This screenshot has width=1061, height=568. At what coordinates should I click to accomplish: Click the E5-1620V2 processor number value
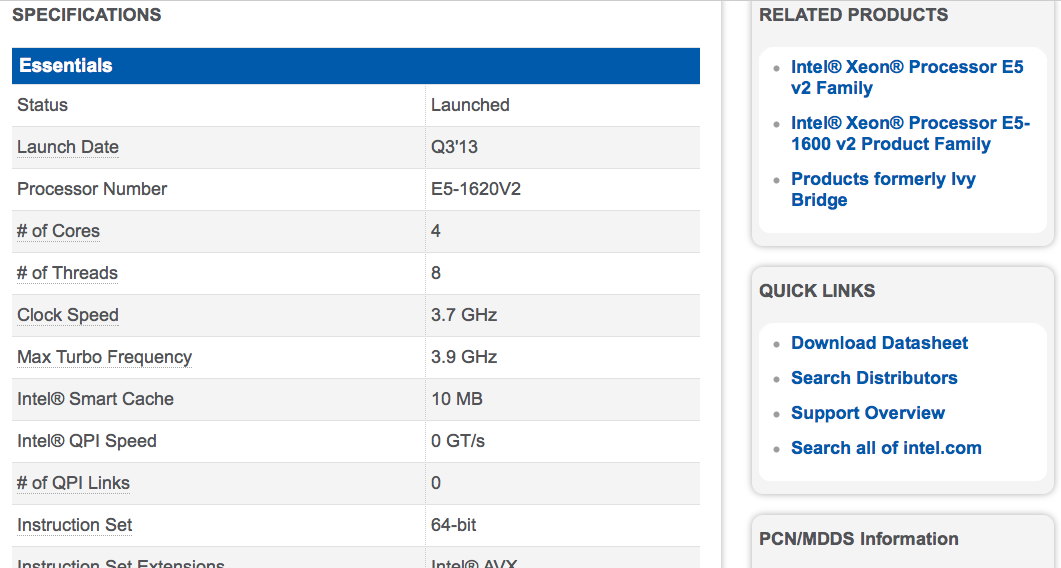pos(476,189)
